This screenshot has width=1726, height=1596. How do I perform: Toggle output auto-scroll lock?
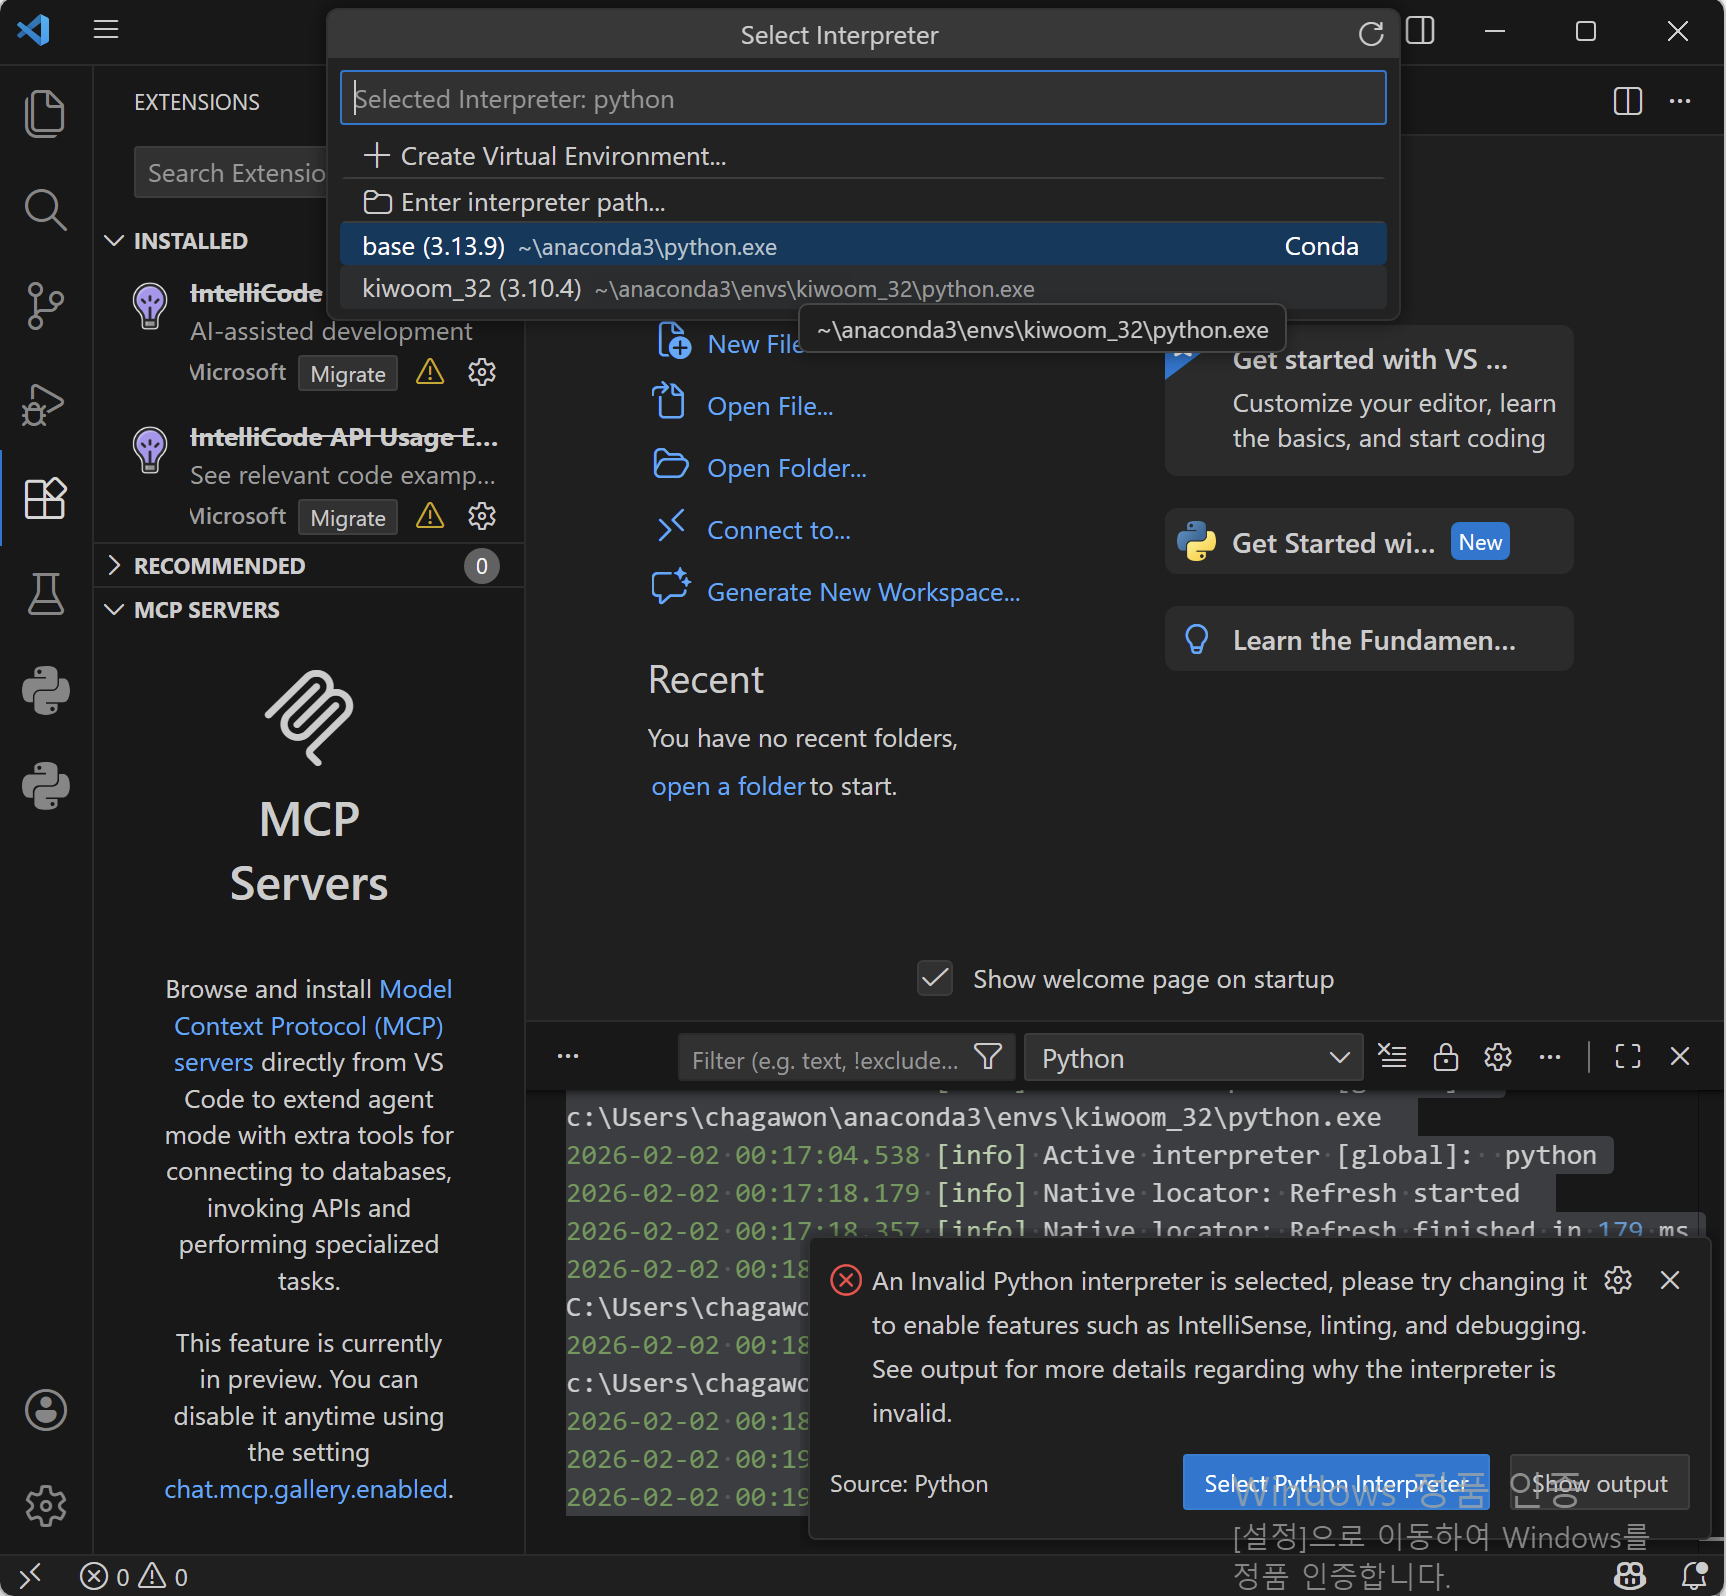pos(1445,1057)
